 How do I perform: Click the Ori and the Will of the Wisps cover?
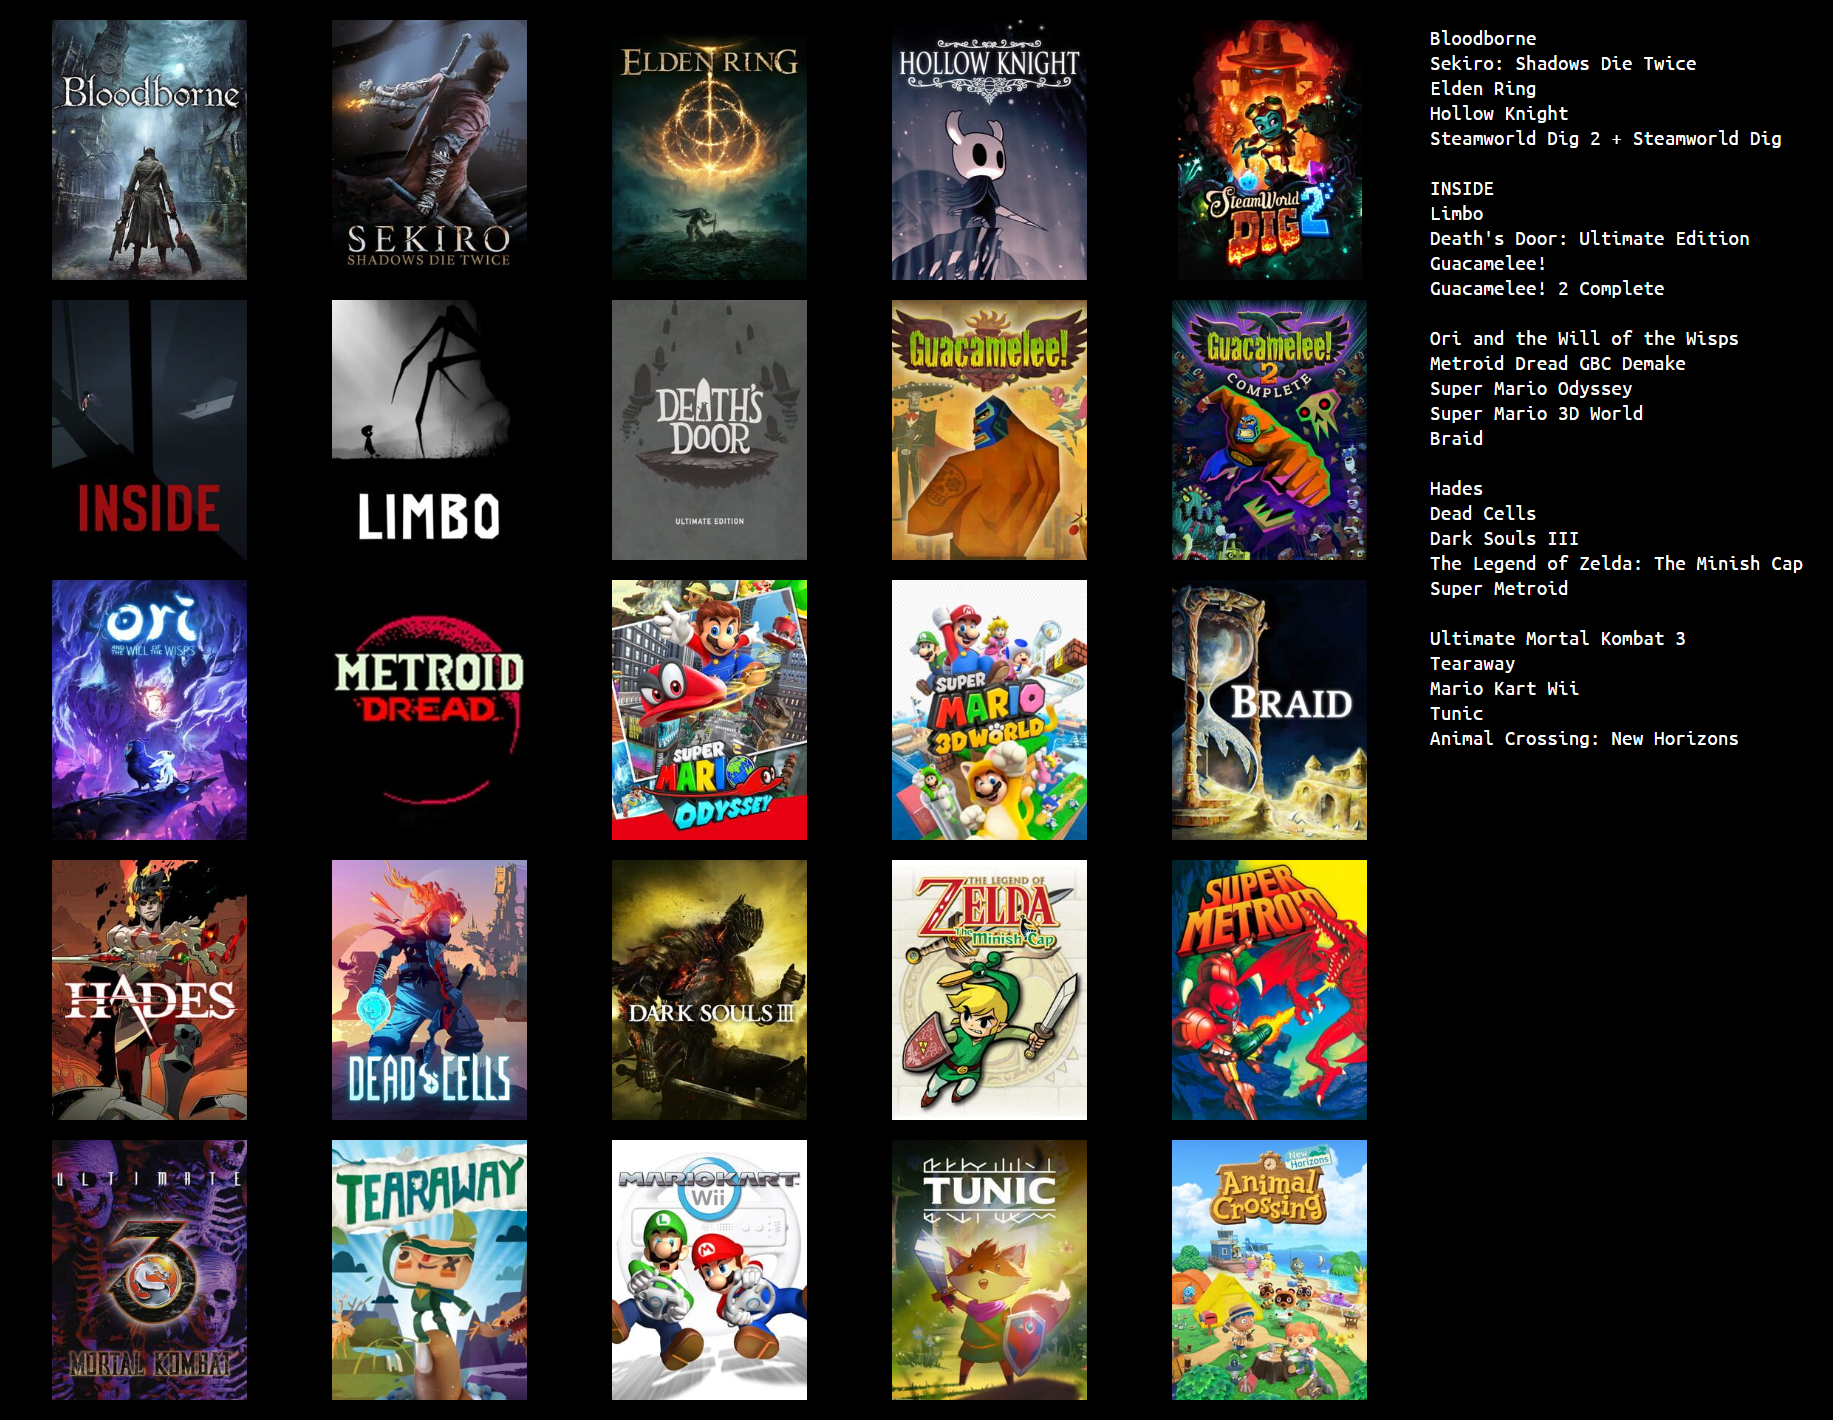coord(149,710)
